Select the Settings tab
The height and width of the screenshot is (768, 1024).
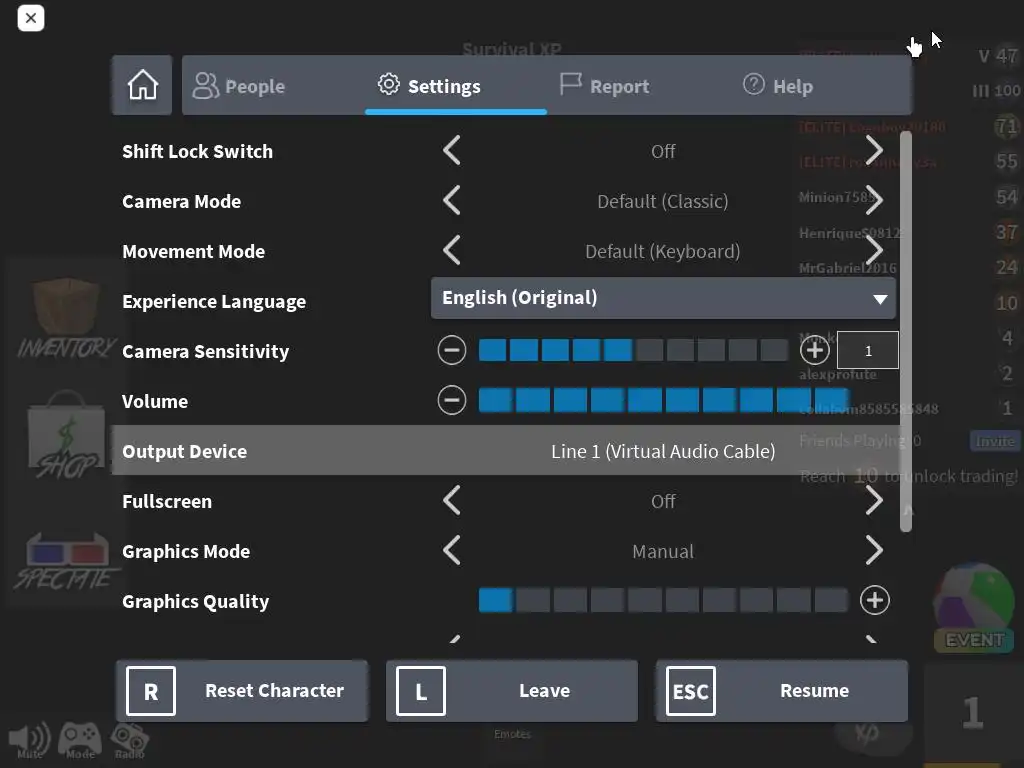coord(456,86)
